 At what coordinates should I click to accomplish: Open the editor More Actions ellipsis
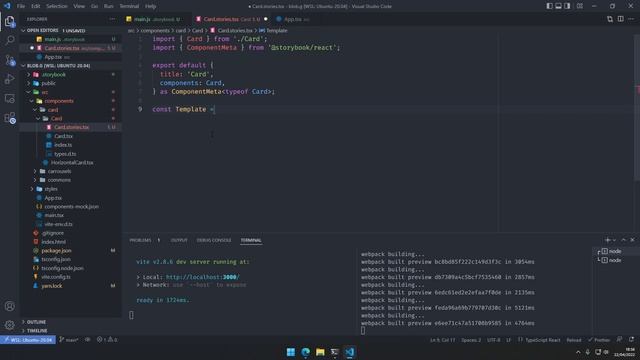point(631,19)
